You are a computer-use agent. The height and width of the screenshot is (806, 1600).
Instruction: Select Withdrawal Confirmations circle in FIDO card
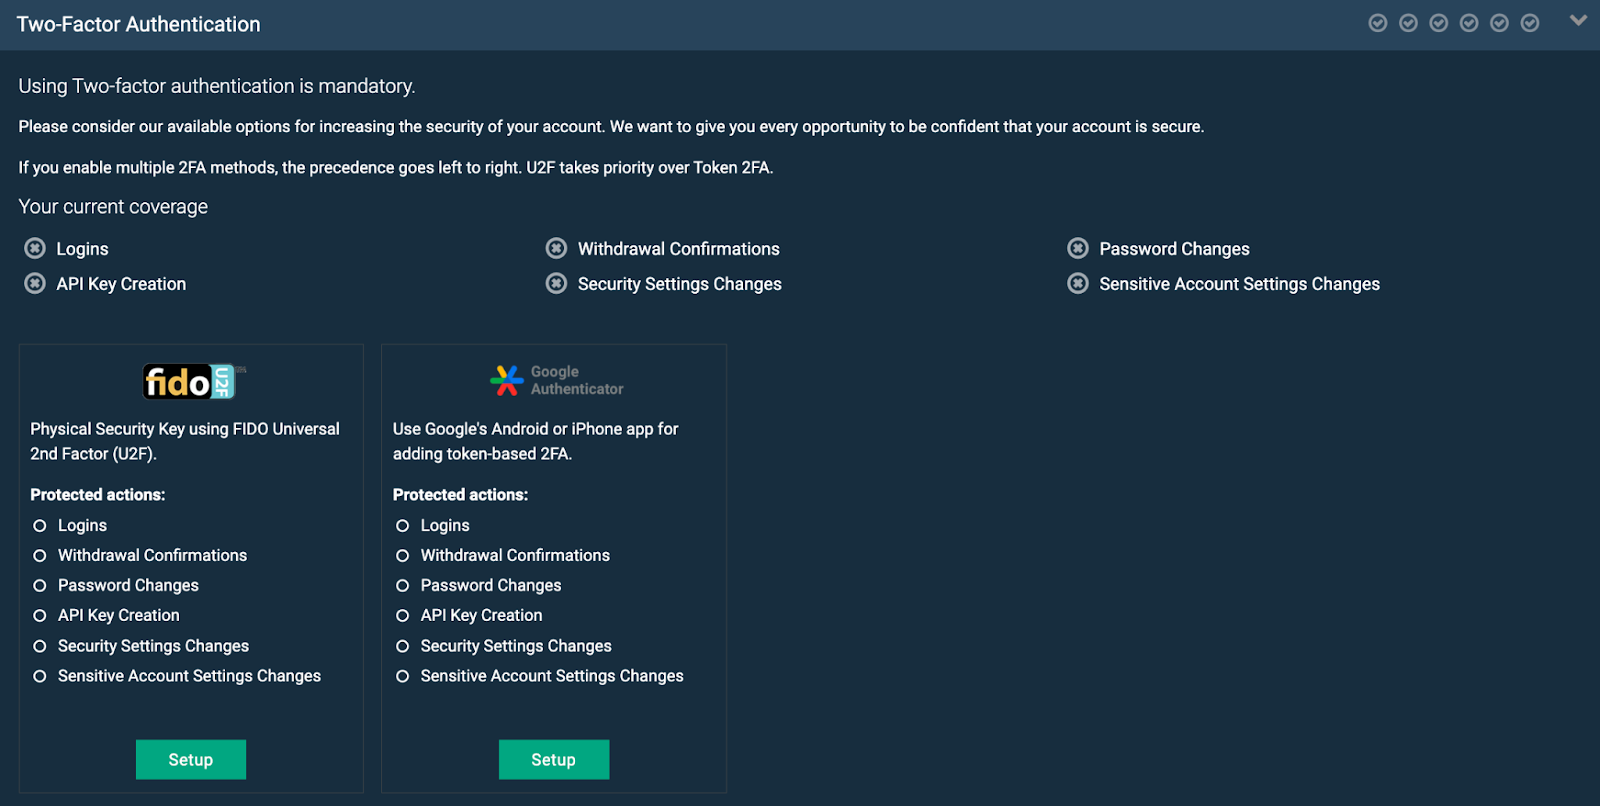tap(40, 555)
